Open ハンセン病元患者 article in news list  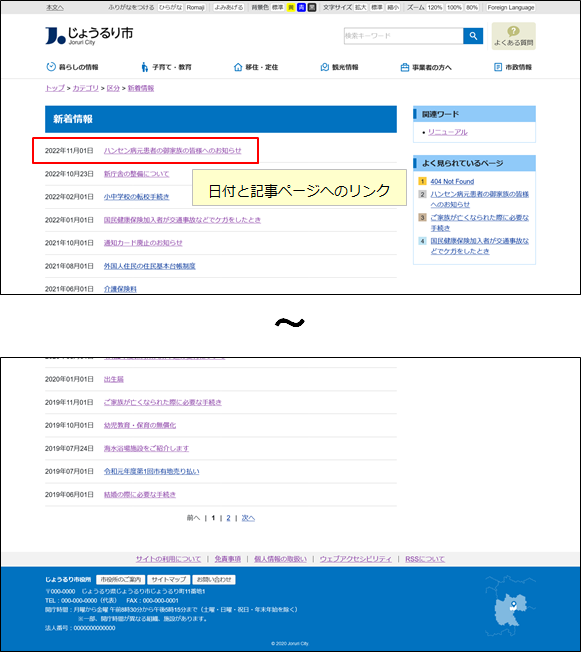click(173, 151)
